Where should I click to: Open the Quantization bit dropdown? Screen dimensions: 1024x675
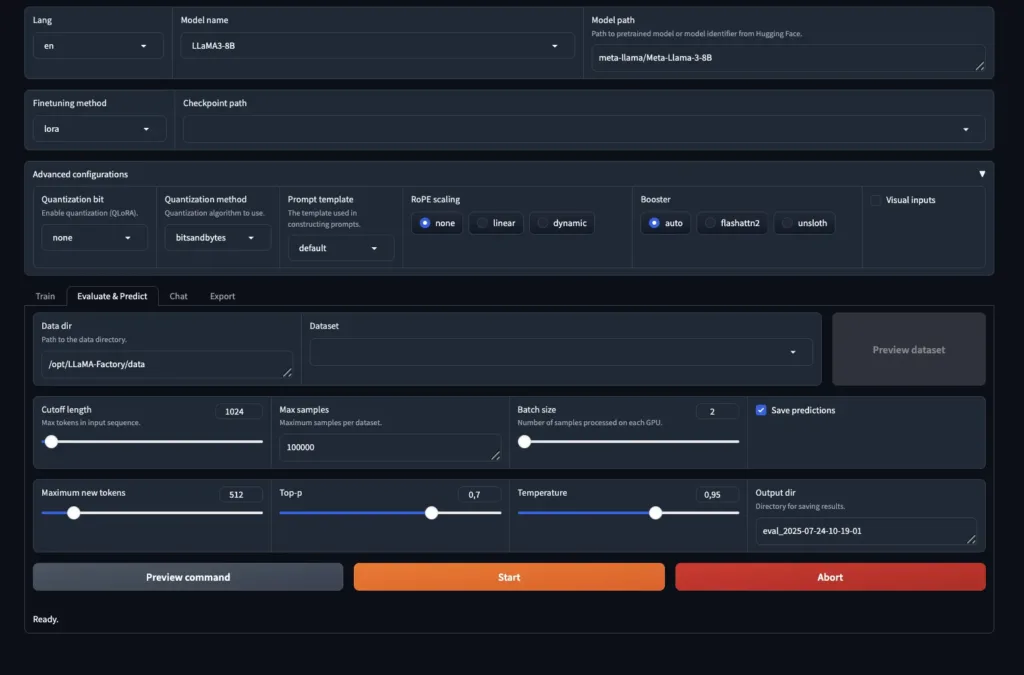93,238
